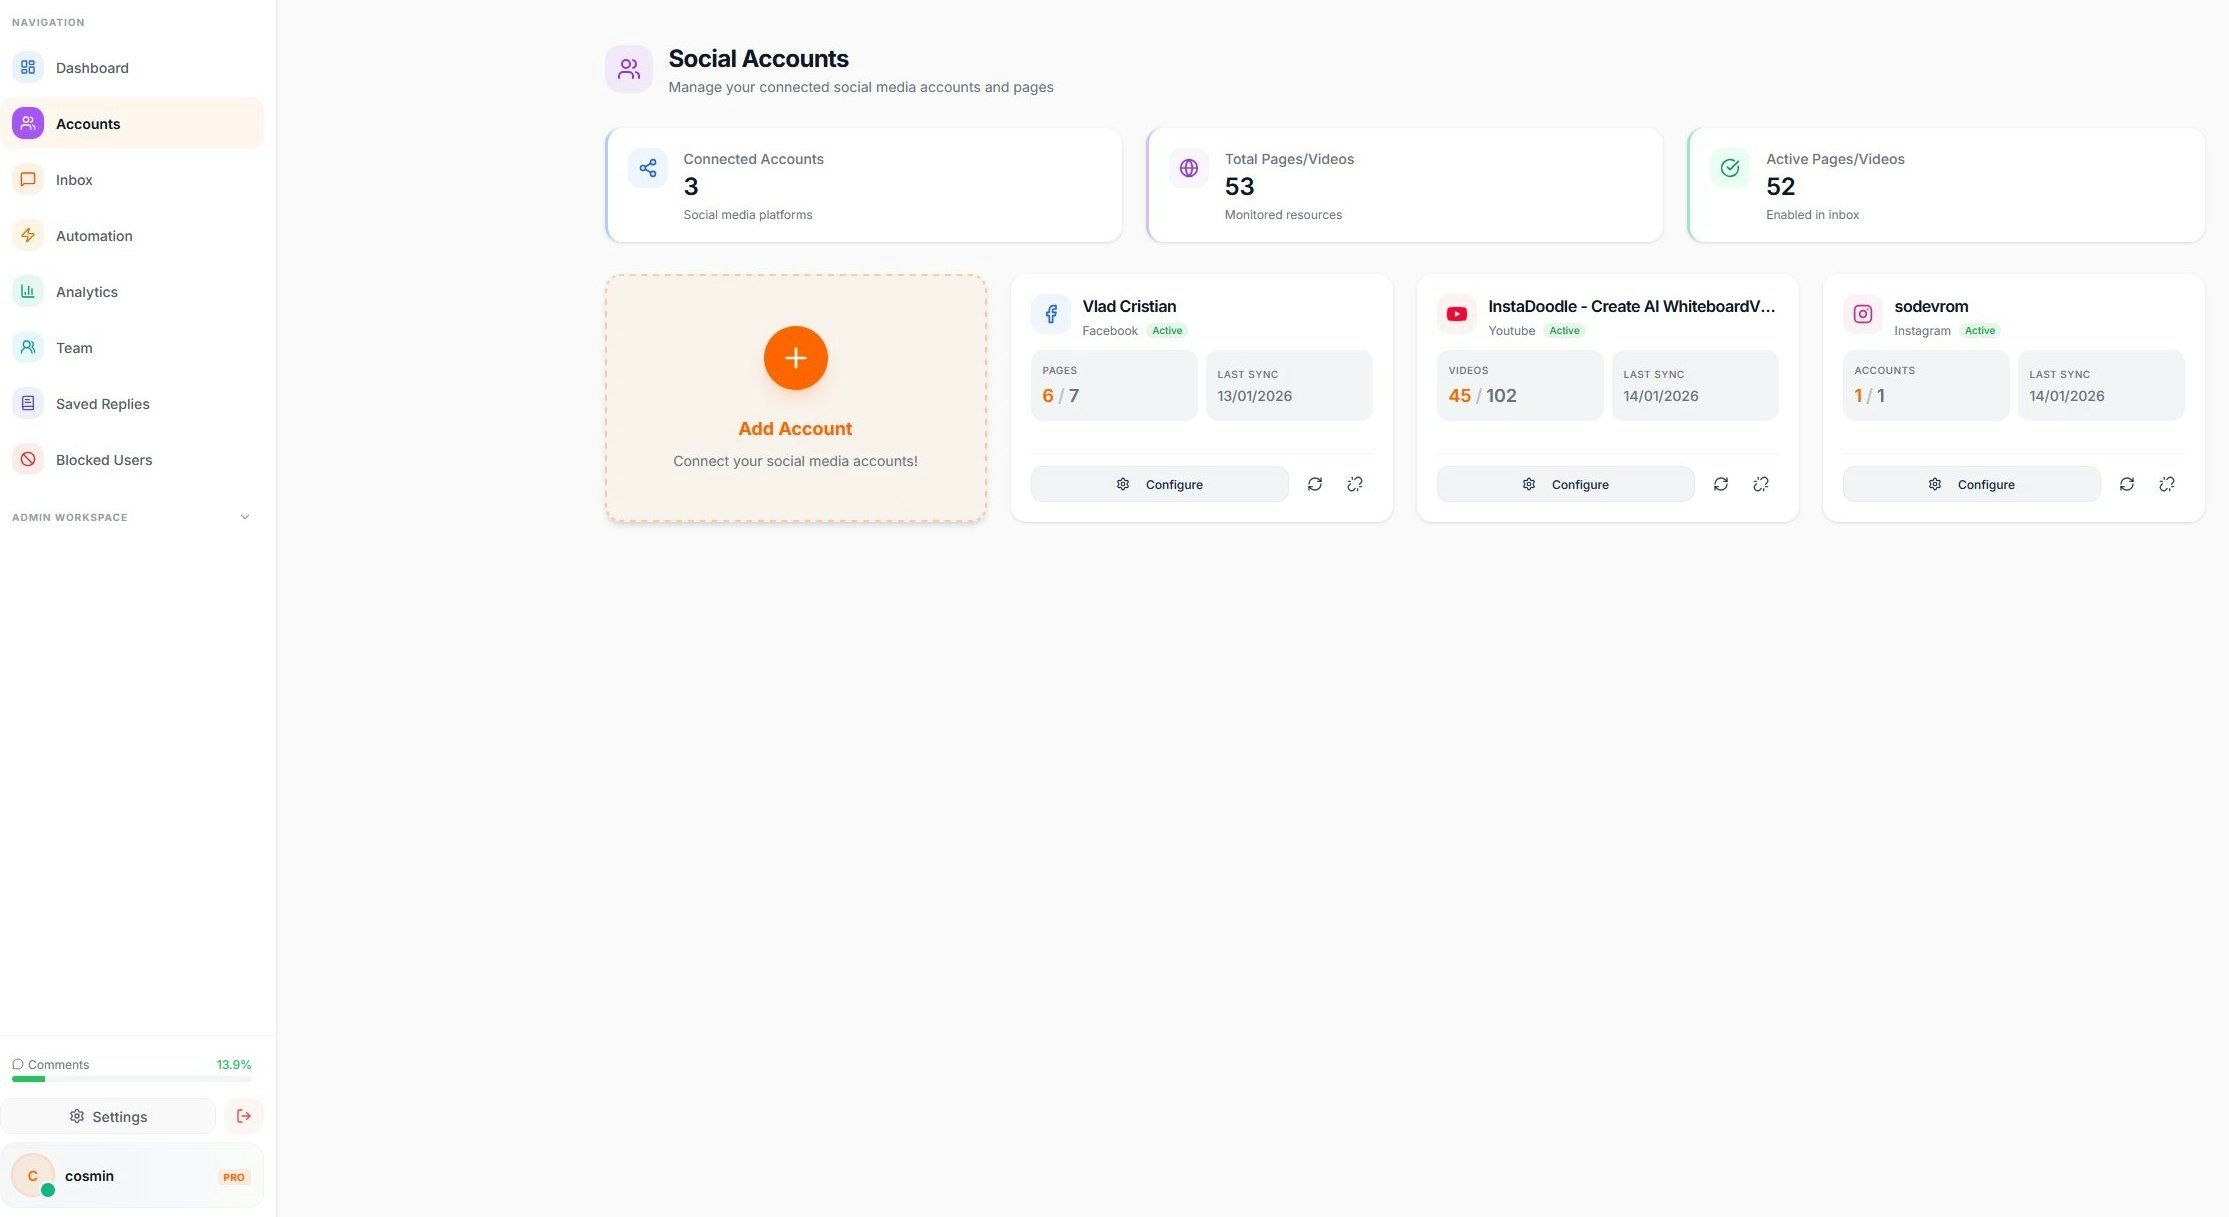Open Analytics via the chart icon
2229x1217 pixels.
point(27,291)
